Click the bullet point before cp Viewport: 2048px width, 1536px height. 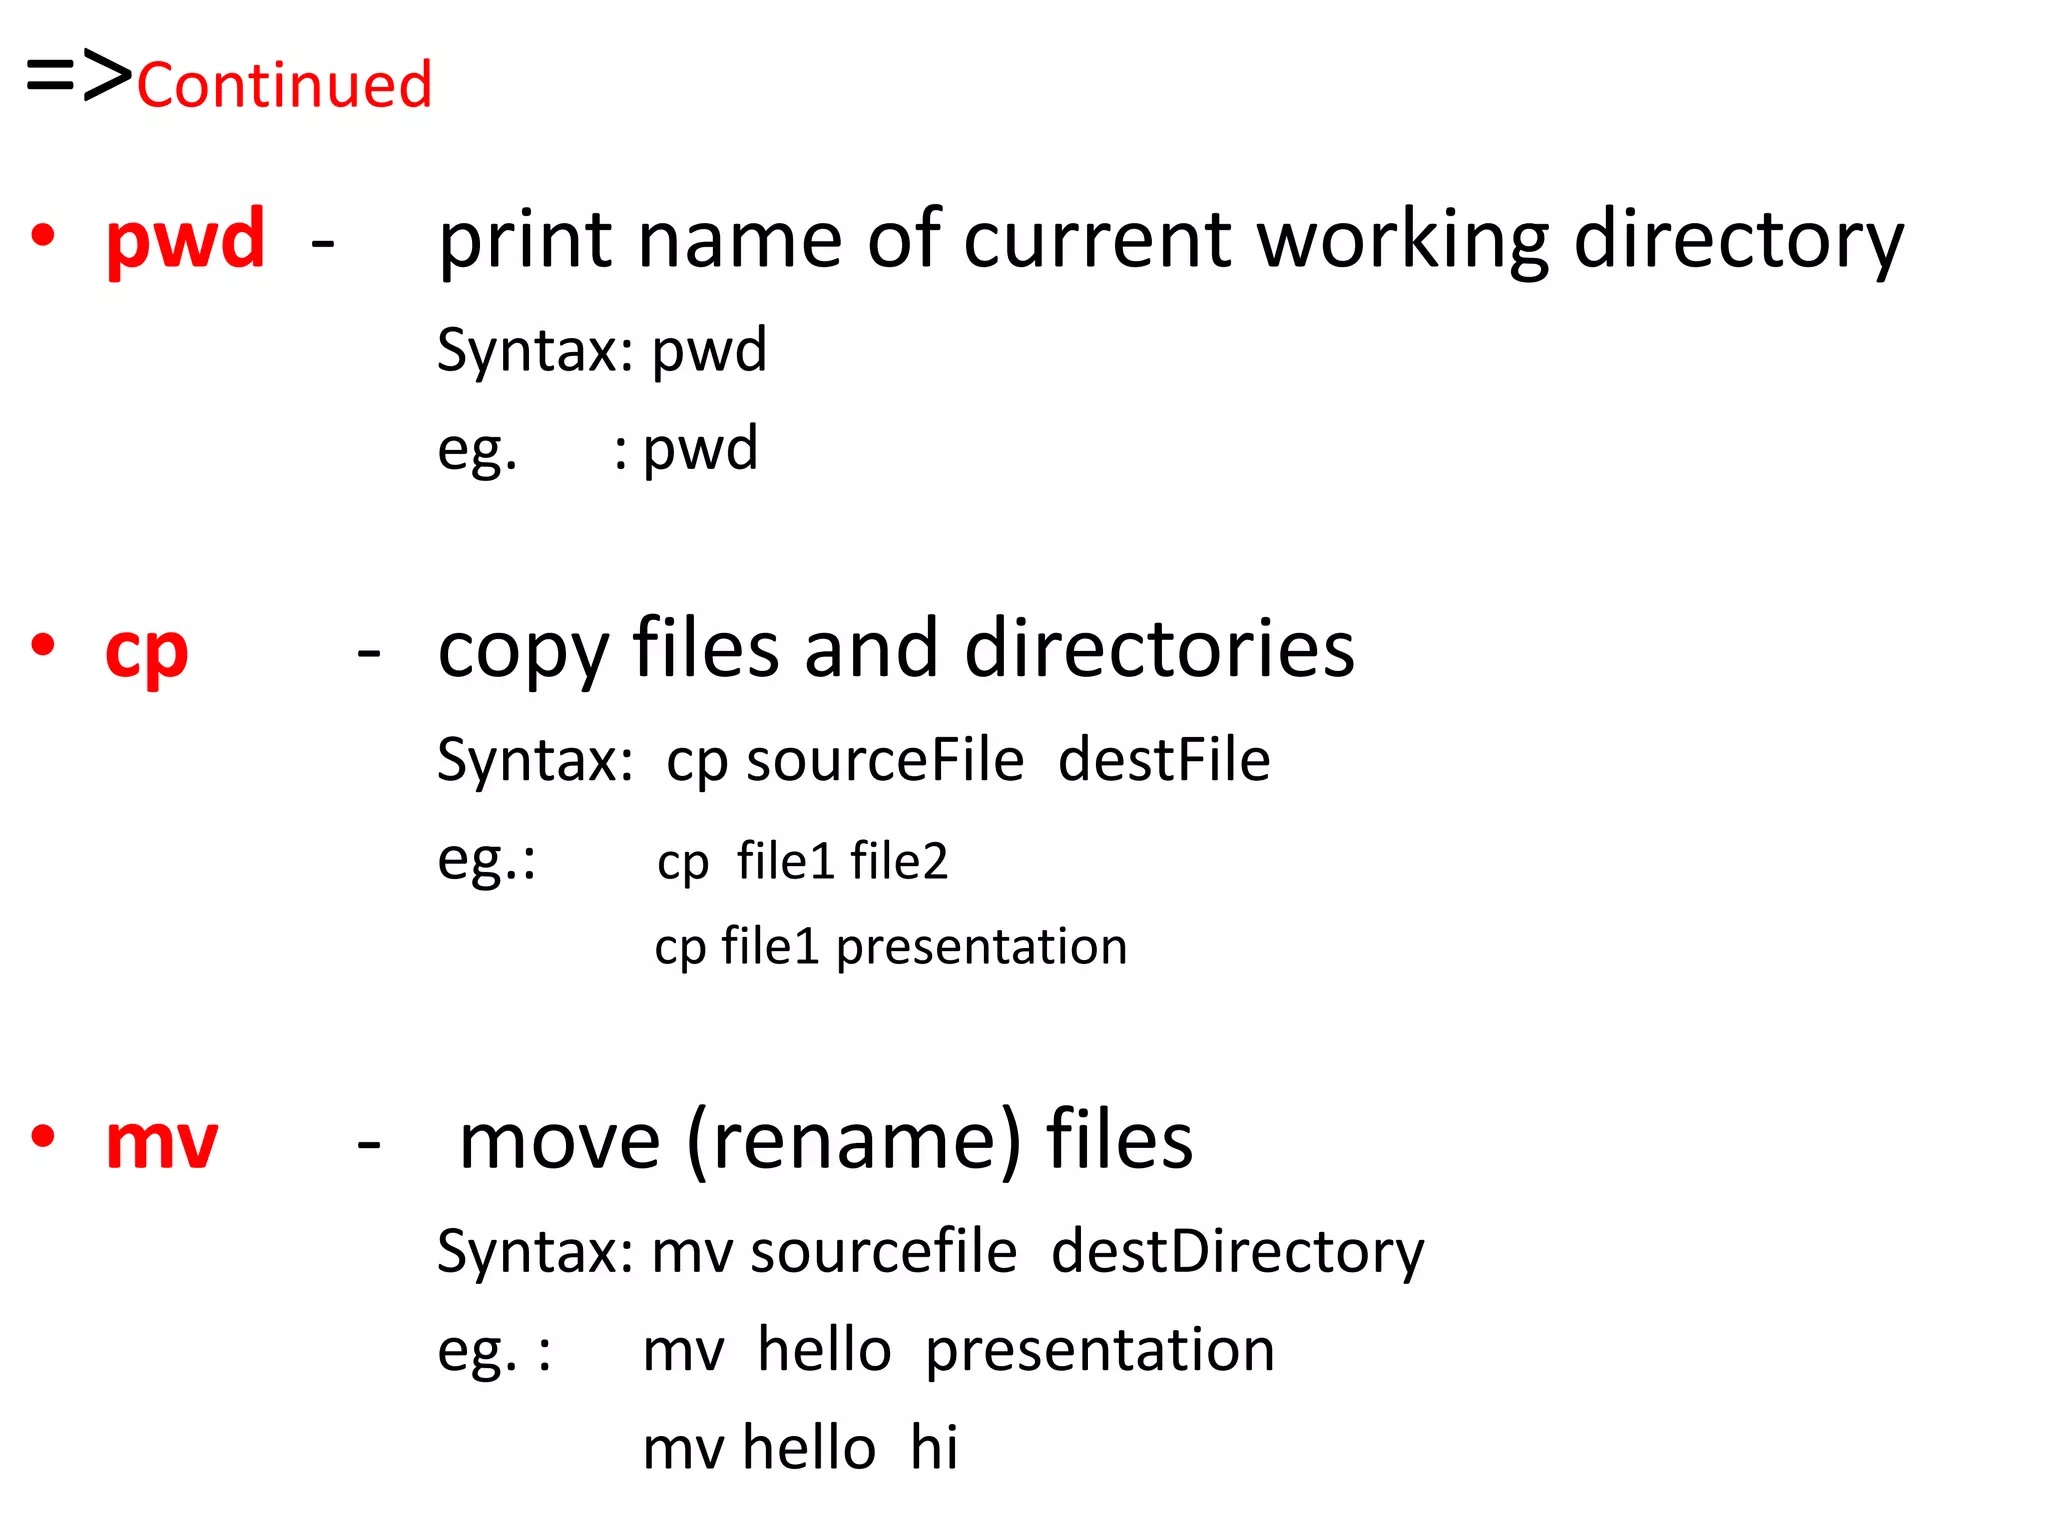(43, 645)
